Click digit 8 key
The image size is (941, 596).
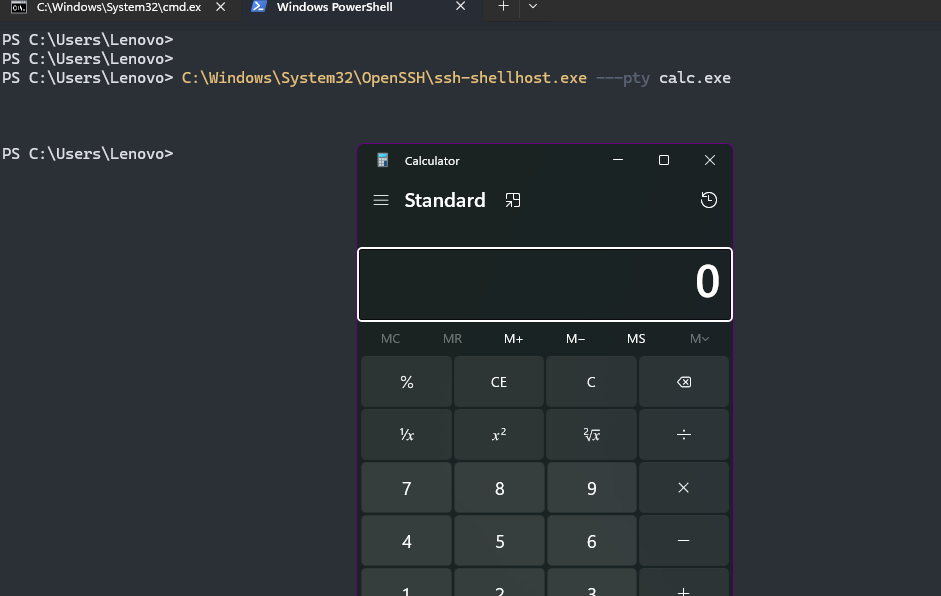499,487
